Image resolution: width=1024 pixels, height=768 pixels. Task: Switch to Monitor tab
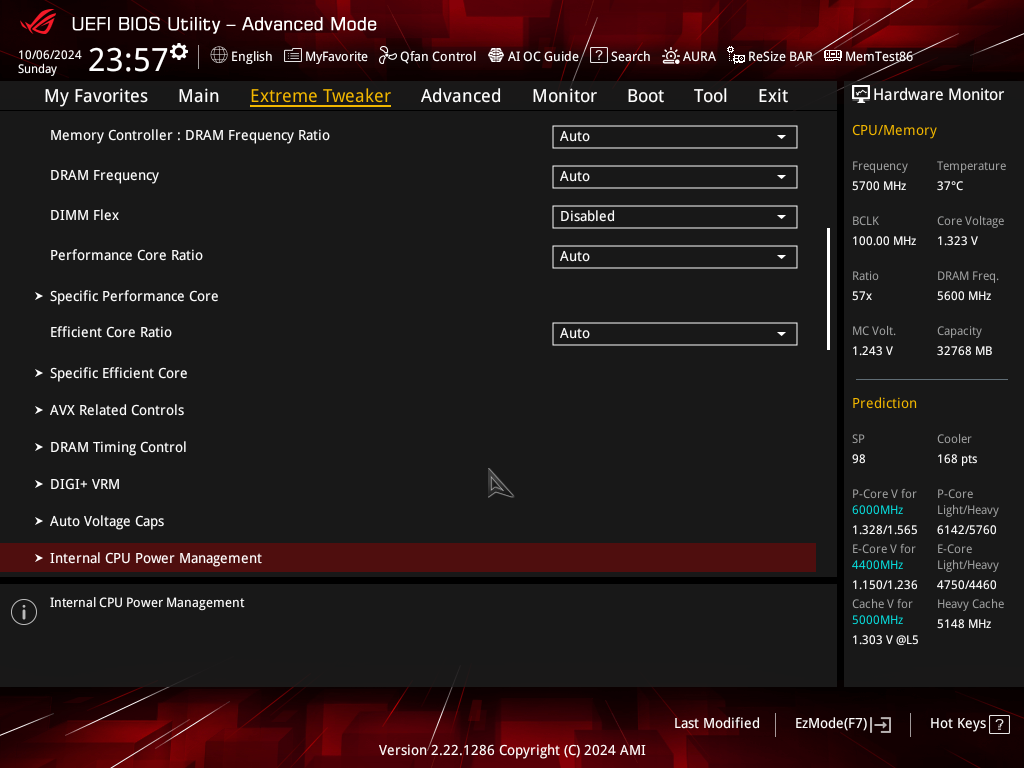pos(564,96)
